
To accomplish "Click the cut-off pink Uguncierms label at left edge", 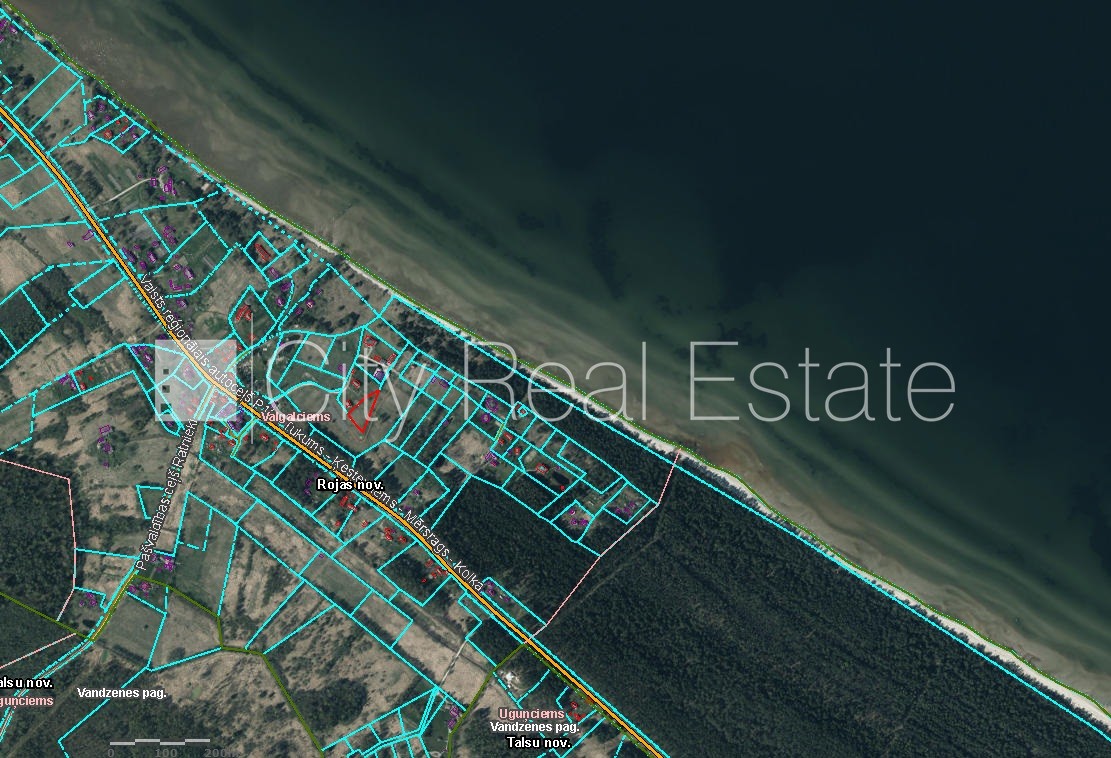I will tap(26, 701).
